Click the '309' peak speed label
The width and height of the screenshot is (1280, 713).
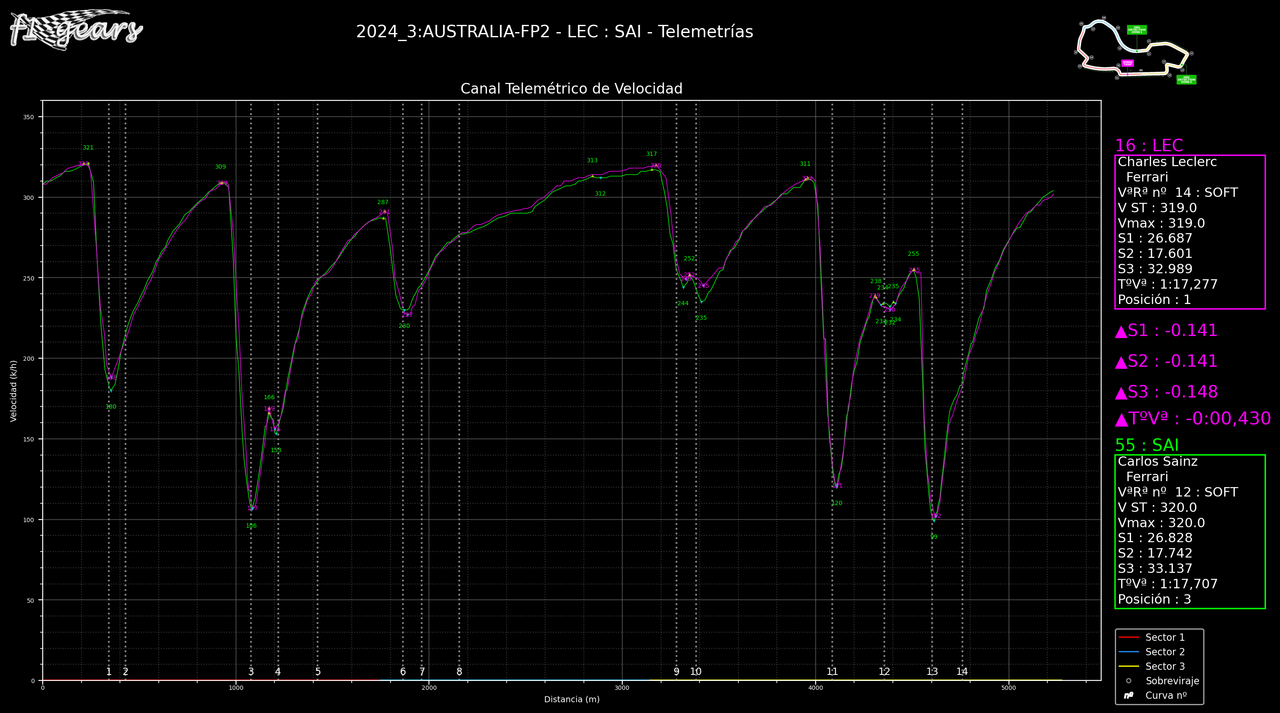(x=220, y=167)
